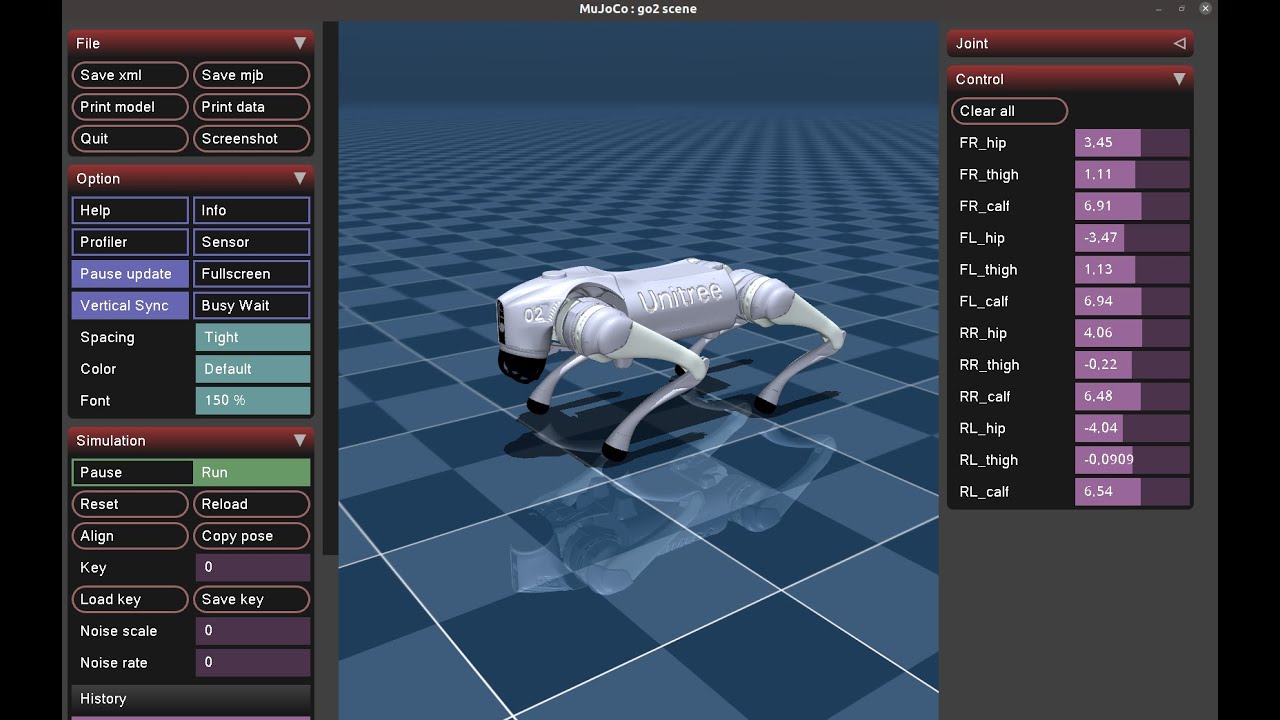Collapse the Simulation section triangle

pyautogui.click(x=299, y=440)
